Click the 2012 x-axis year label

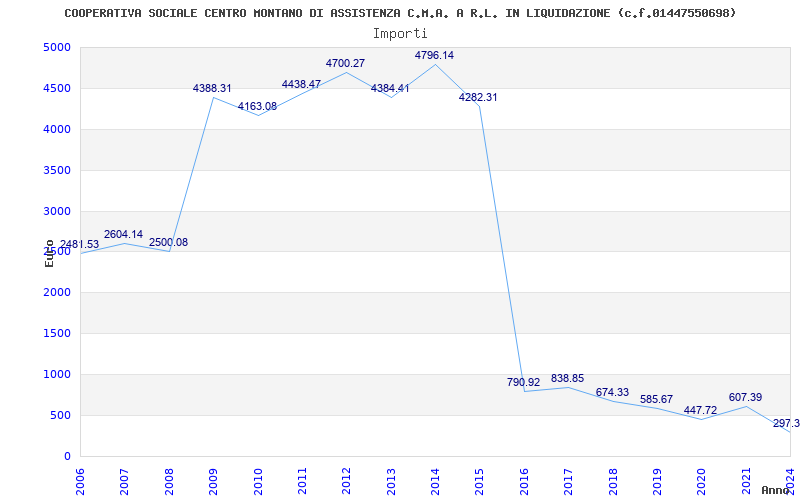346,481
